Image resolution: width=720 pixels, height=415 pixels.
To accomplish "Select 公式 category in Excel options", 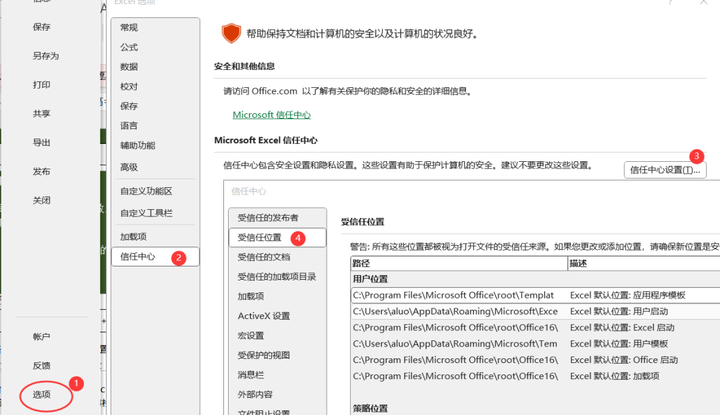I will pyautogui.click(x=155, y=47).
